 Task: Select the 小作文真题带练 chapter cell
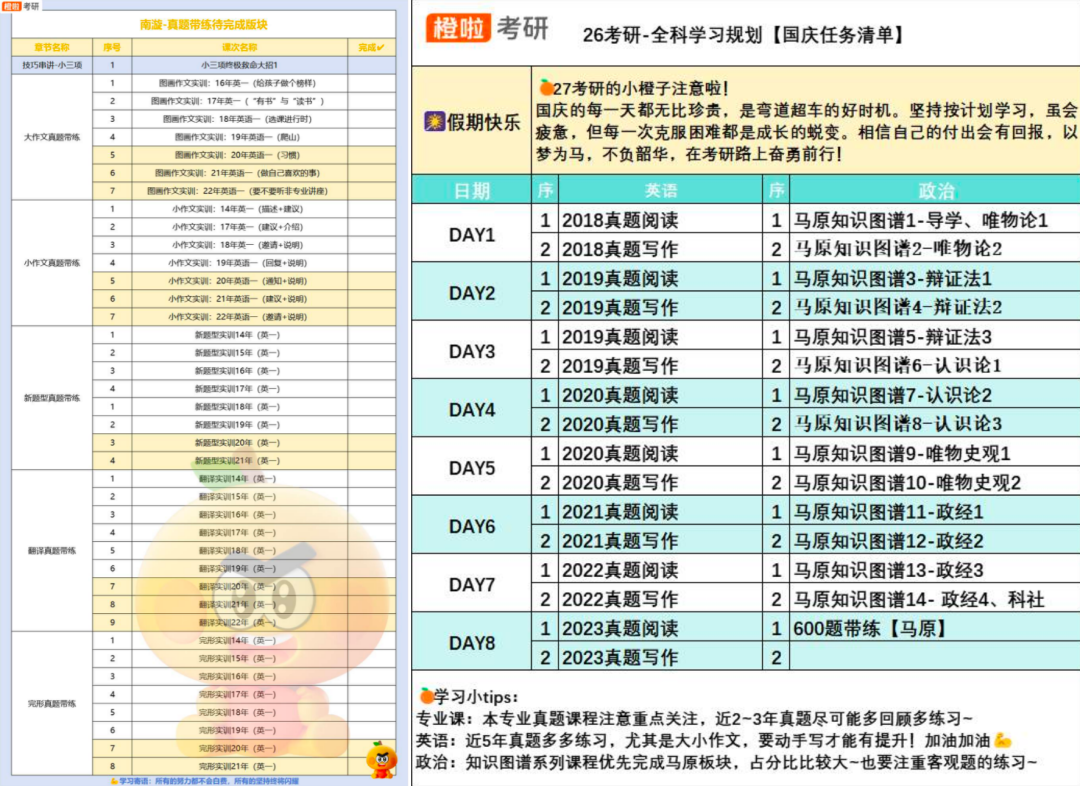[52, 263]
